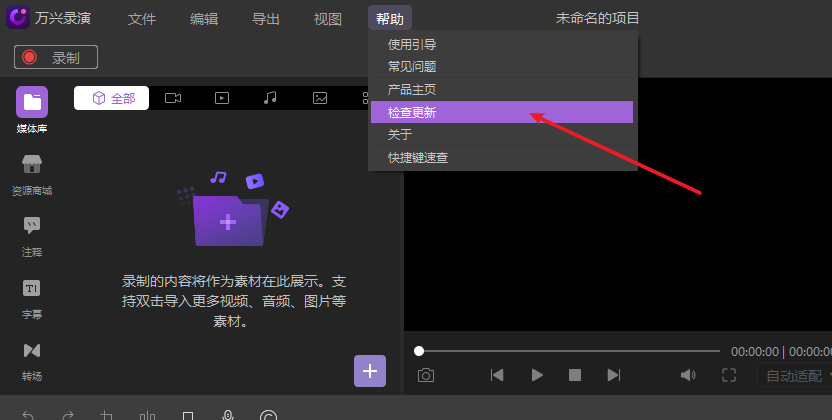Open the 注释 annotations panel
The width and height of the screenshot is (832, 420).
[32, 237]
